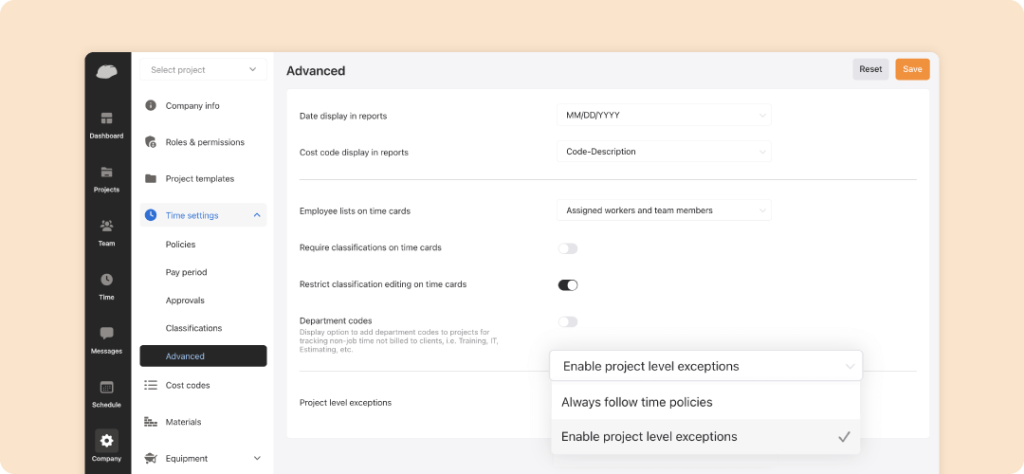Click the Reset button
Image resolution: width=1024 pixels, height=474 pixels.
[x=870, y=70]
